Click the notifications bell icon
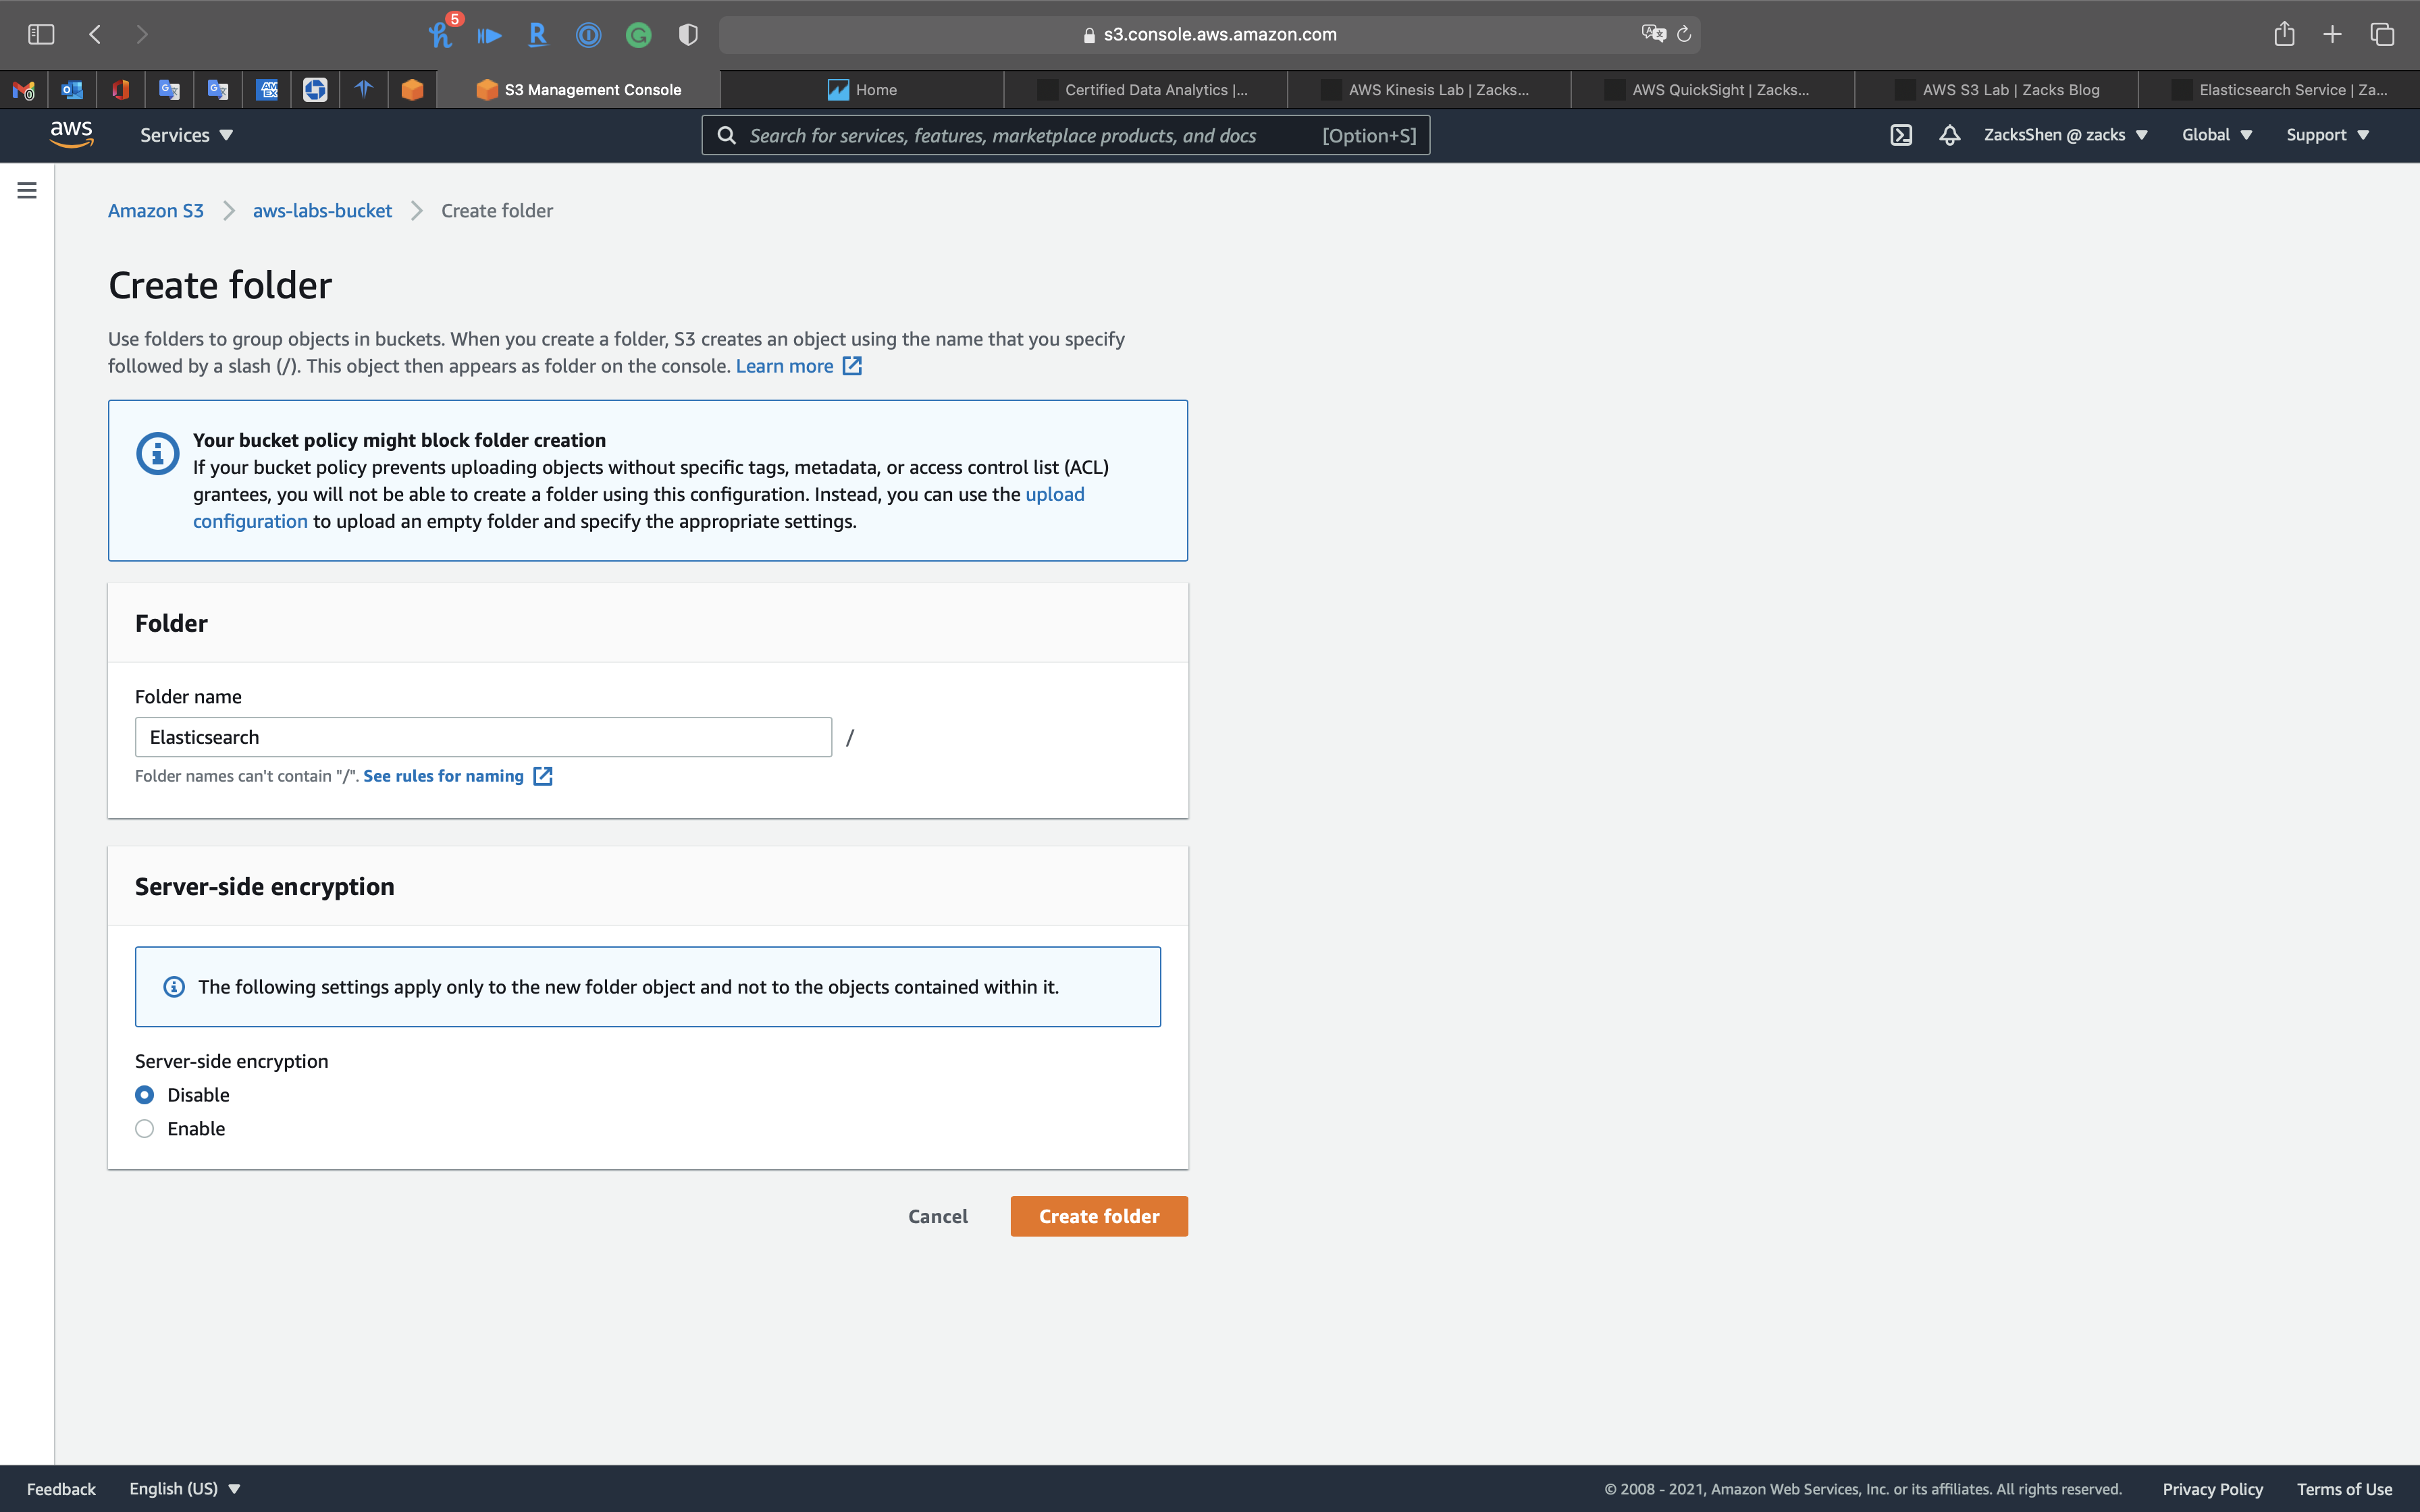Image resolution: width=2420 pixels, height=1512 pixels. coord(1949,135)
